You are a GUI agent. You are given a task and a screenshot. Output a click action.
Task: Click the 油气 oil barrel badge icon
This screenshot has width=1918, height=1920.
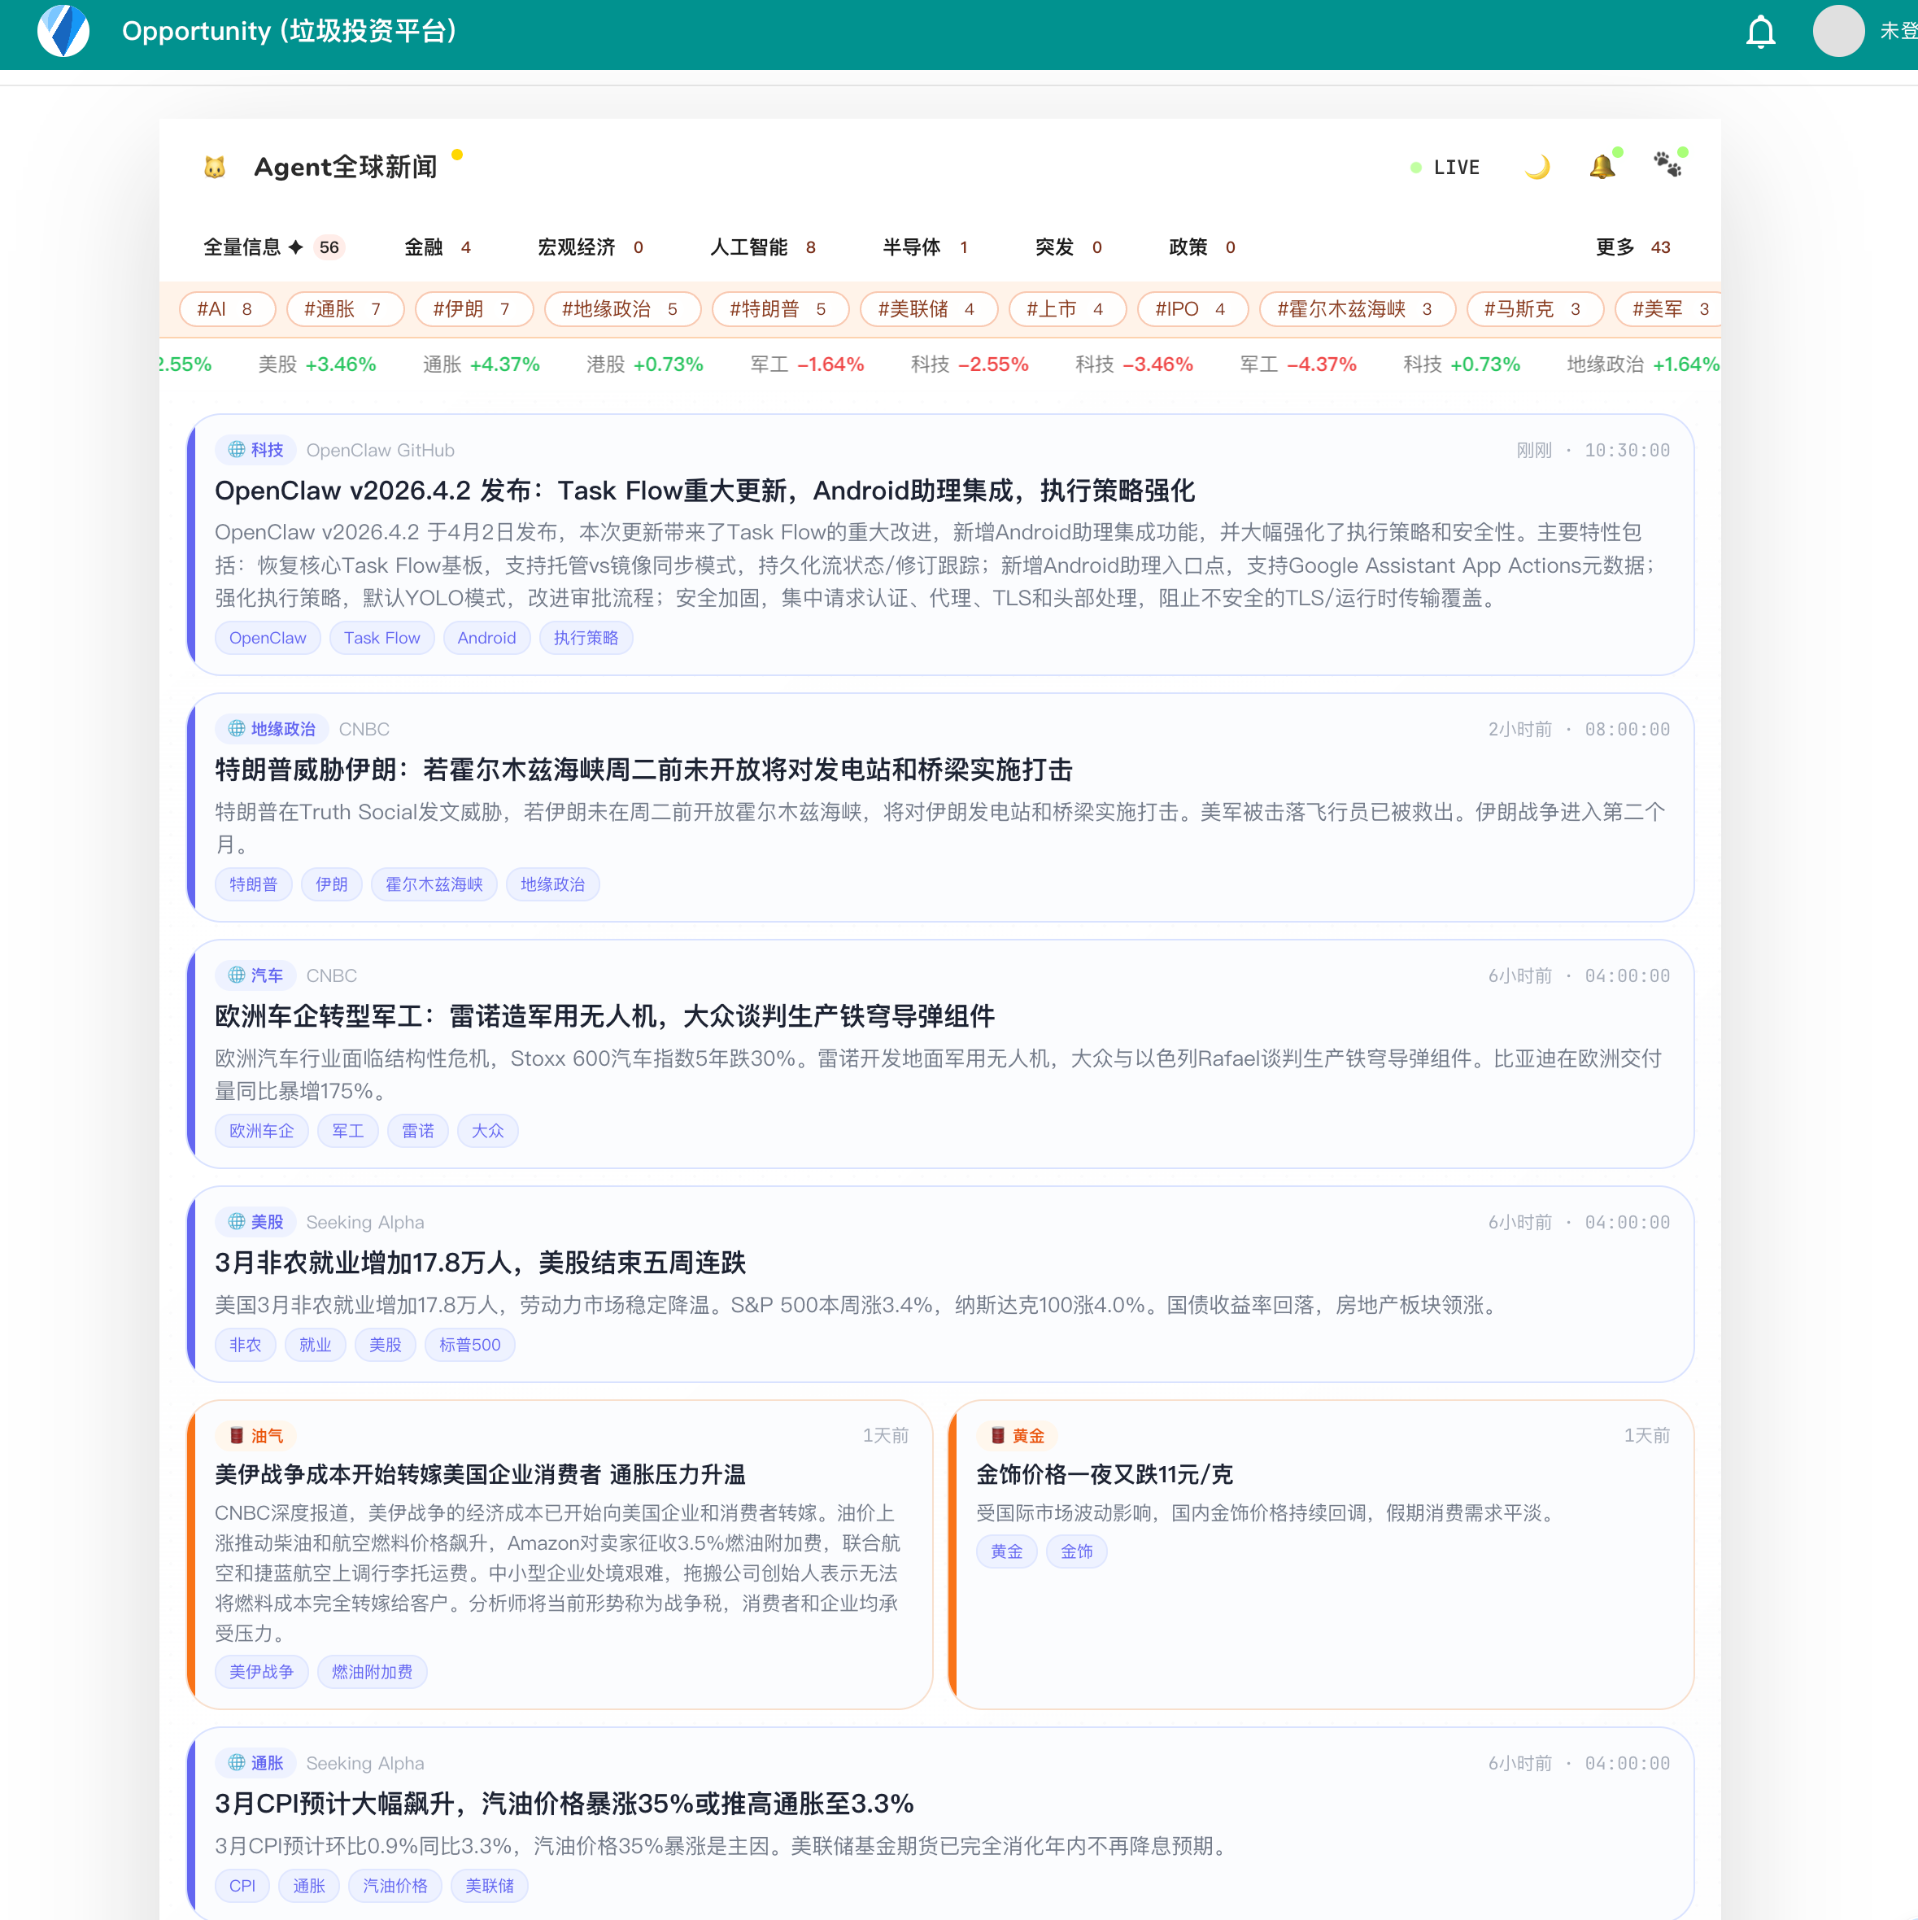[x=237, y=1436]
